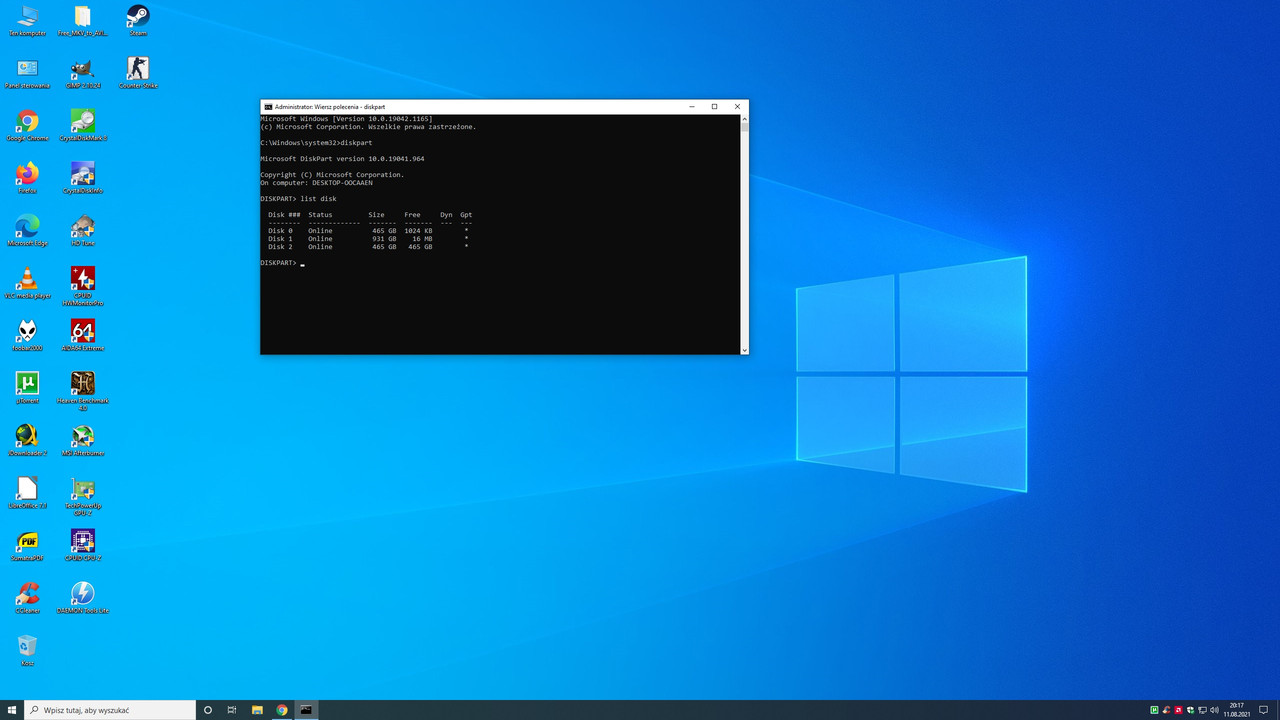Select the CPUID HWMonitorPro shortcut
This screenshot has height=720, width=1280.
[83, 286]
